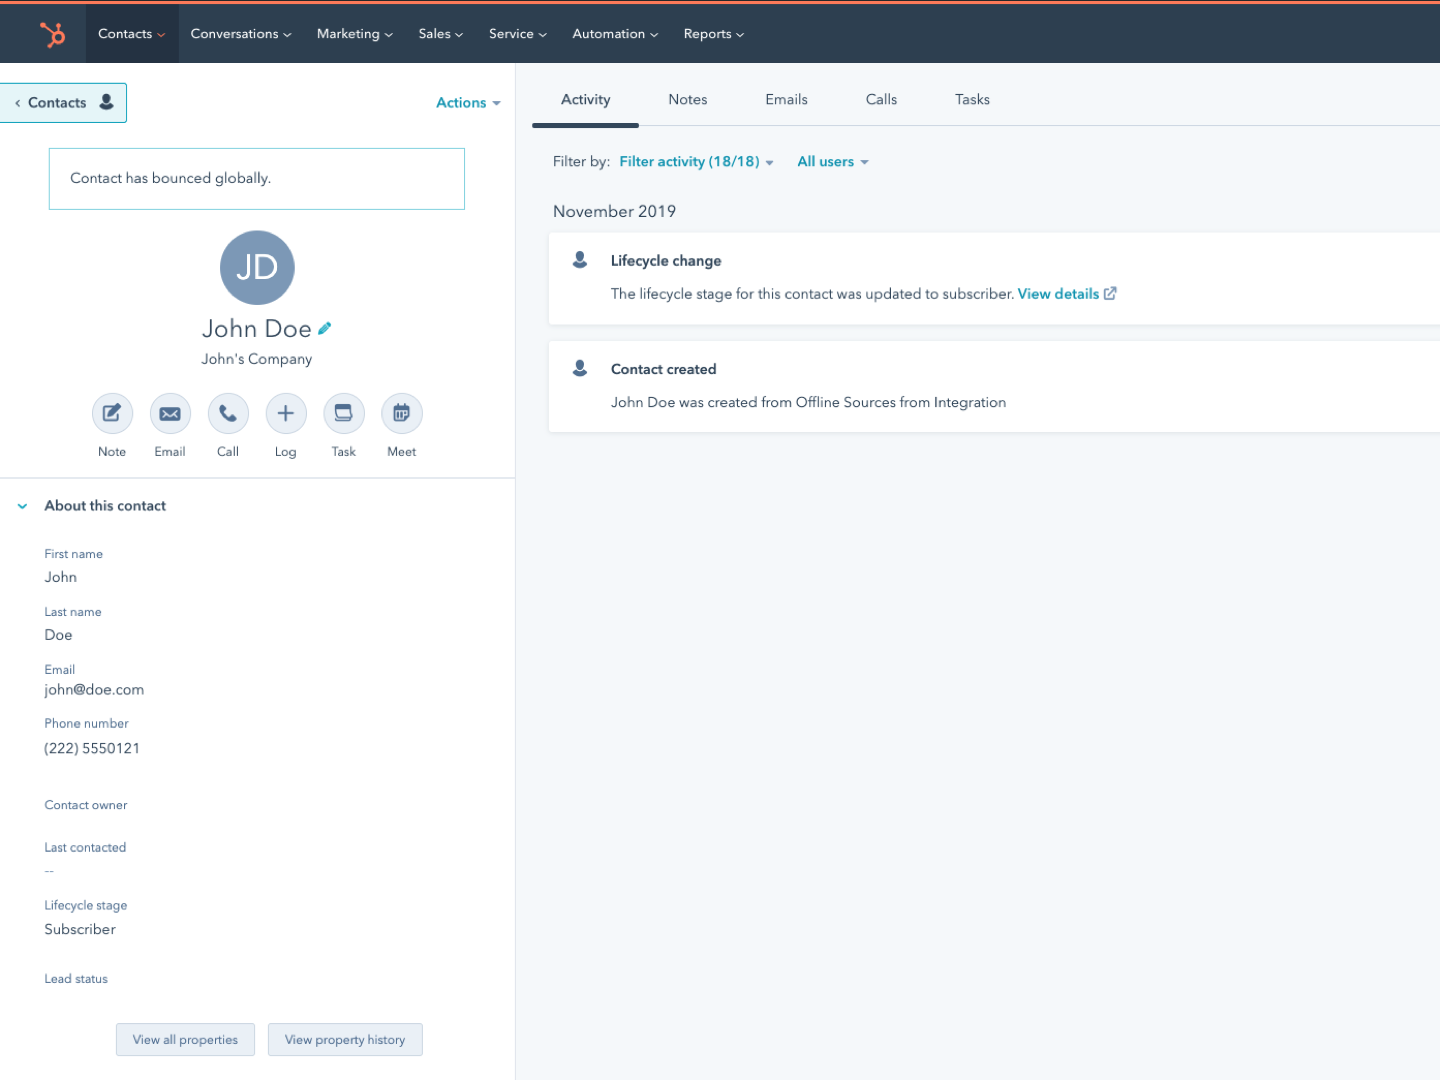Switch to the Calls tab
1440x1080 pixels.
click(x=881, y=100)
